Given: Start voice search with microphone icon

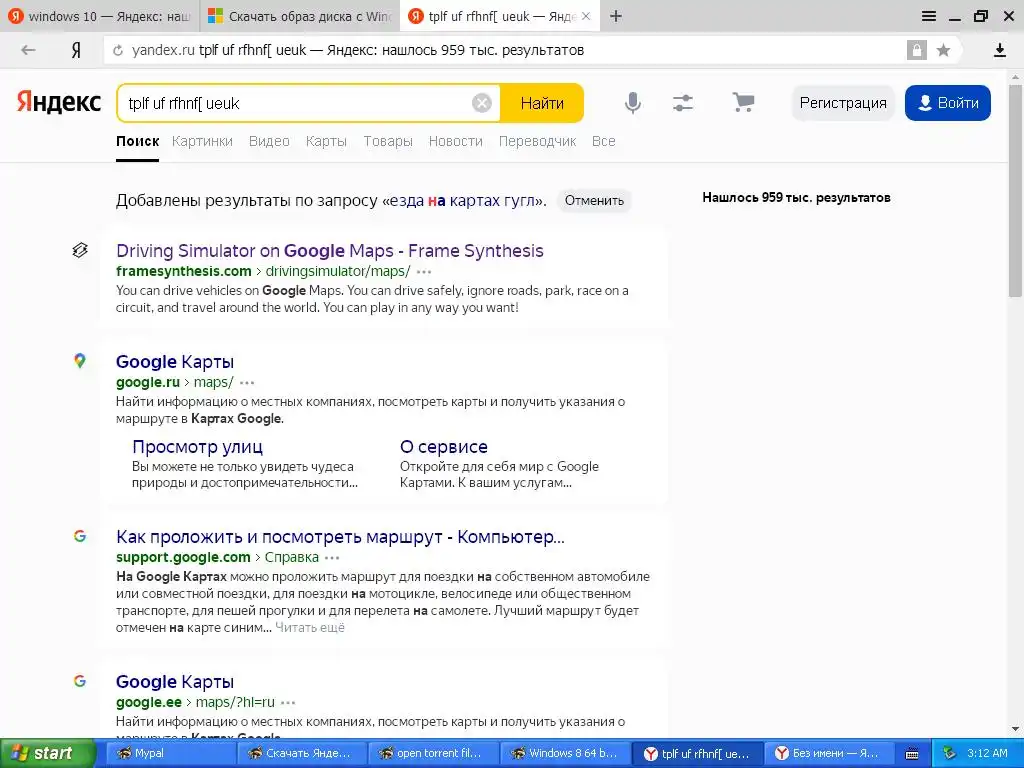Looking at the screenshot, I should 632,103.
